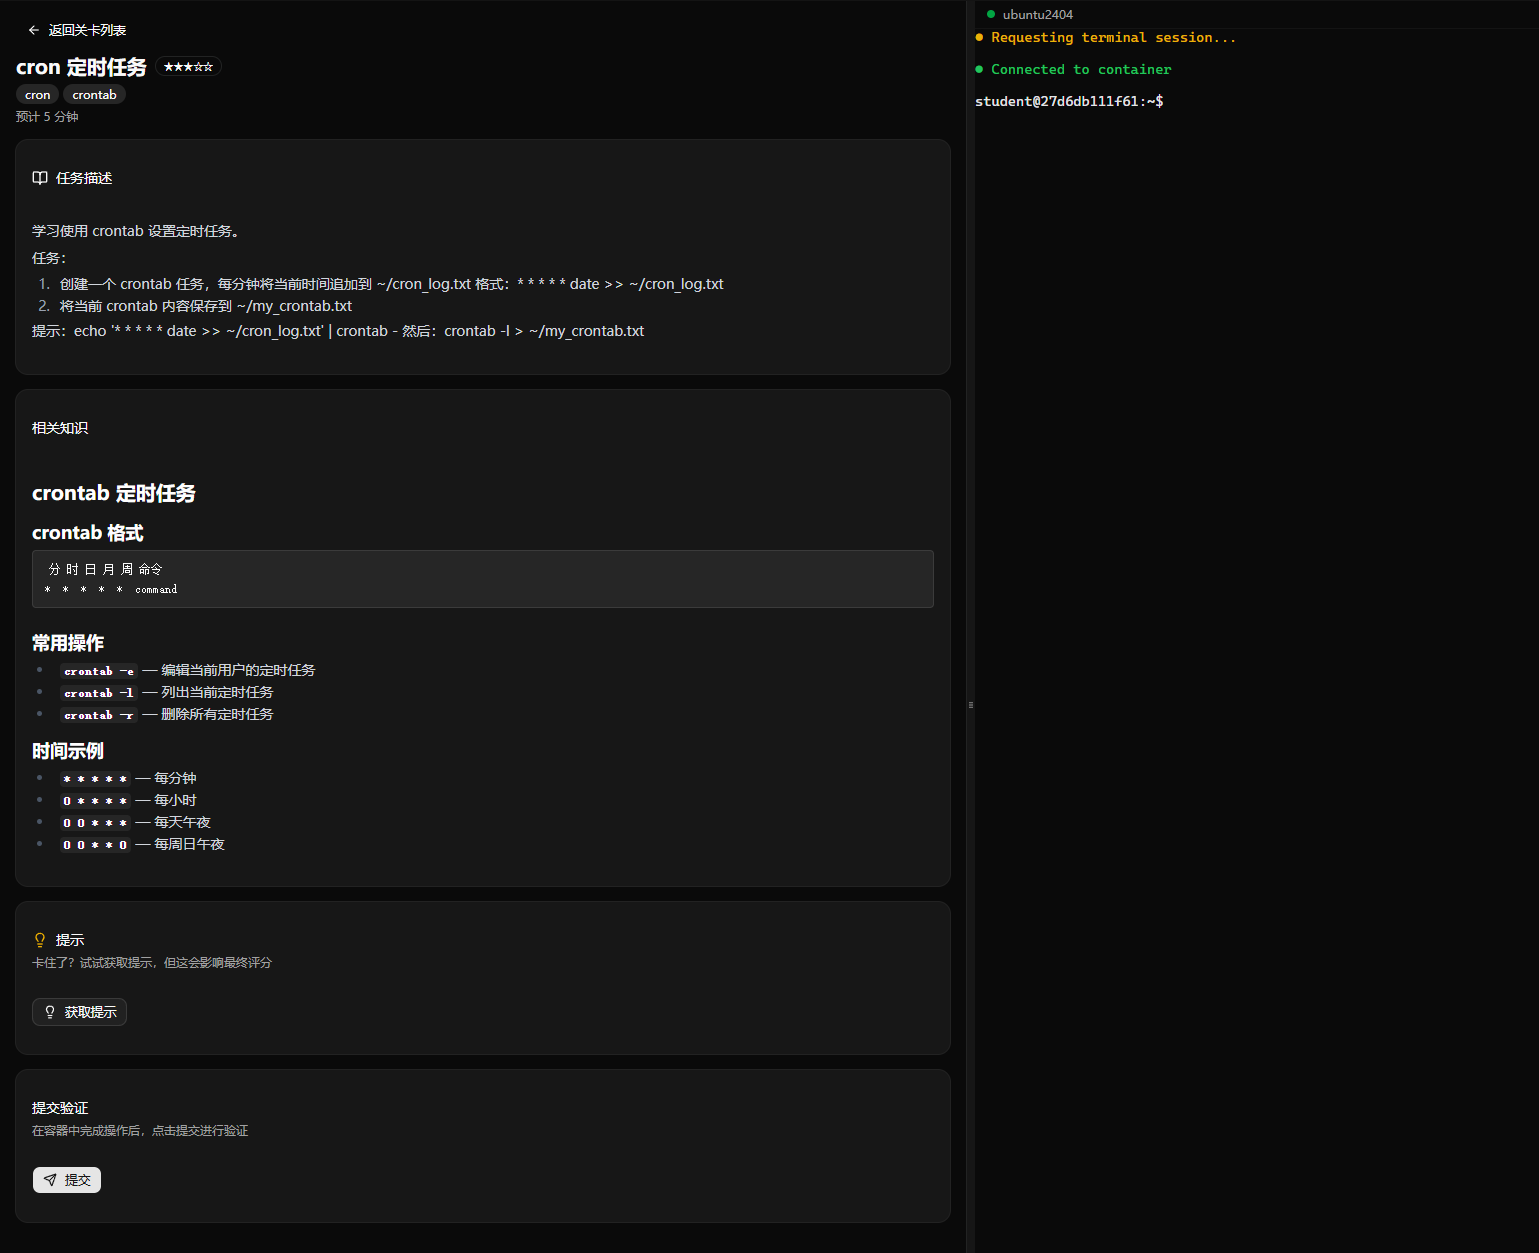The height and width of the screenshot is (1253, 1539).
Task: Select the ubuntu2404 terminal tab
Action: pyautogui.click(x=1037, y=15)
